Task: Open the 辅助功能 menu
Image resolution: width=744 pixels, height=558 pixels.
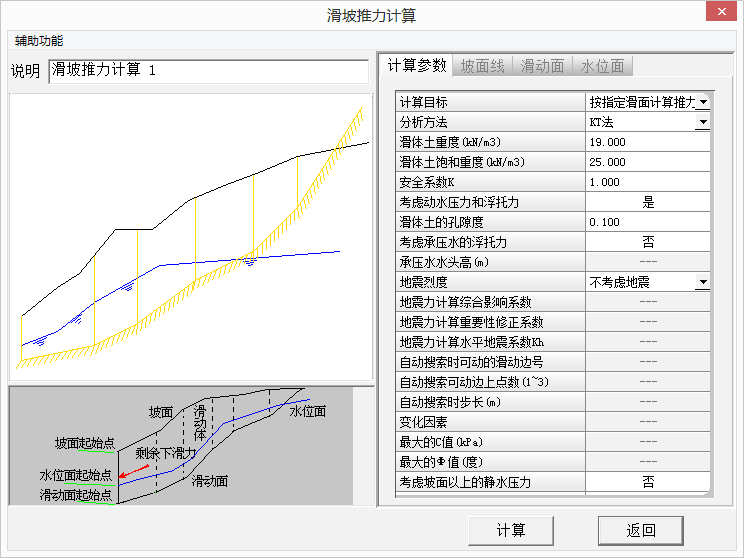Action: pos(39,41)
